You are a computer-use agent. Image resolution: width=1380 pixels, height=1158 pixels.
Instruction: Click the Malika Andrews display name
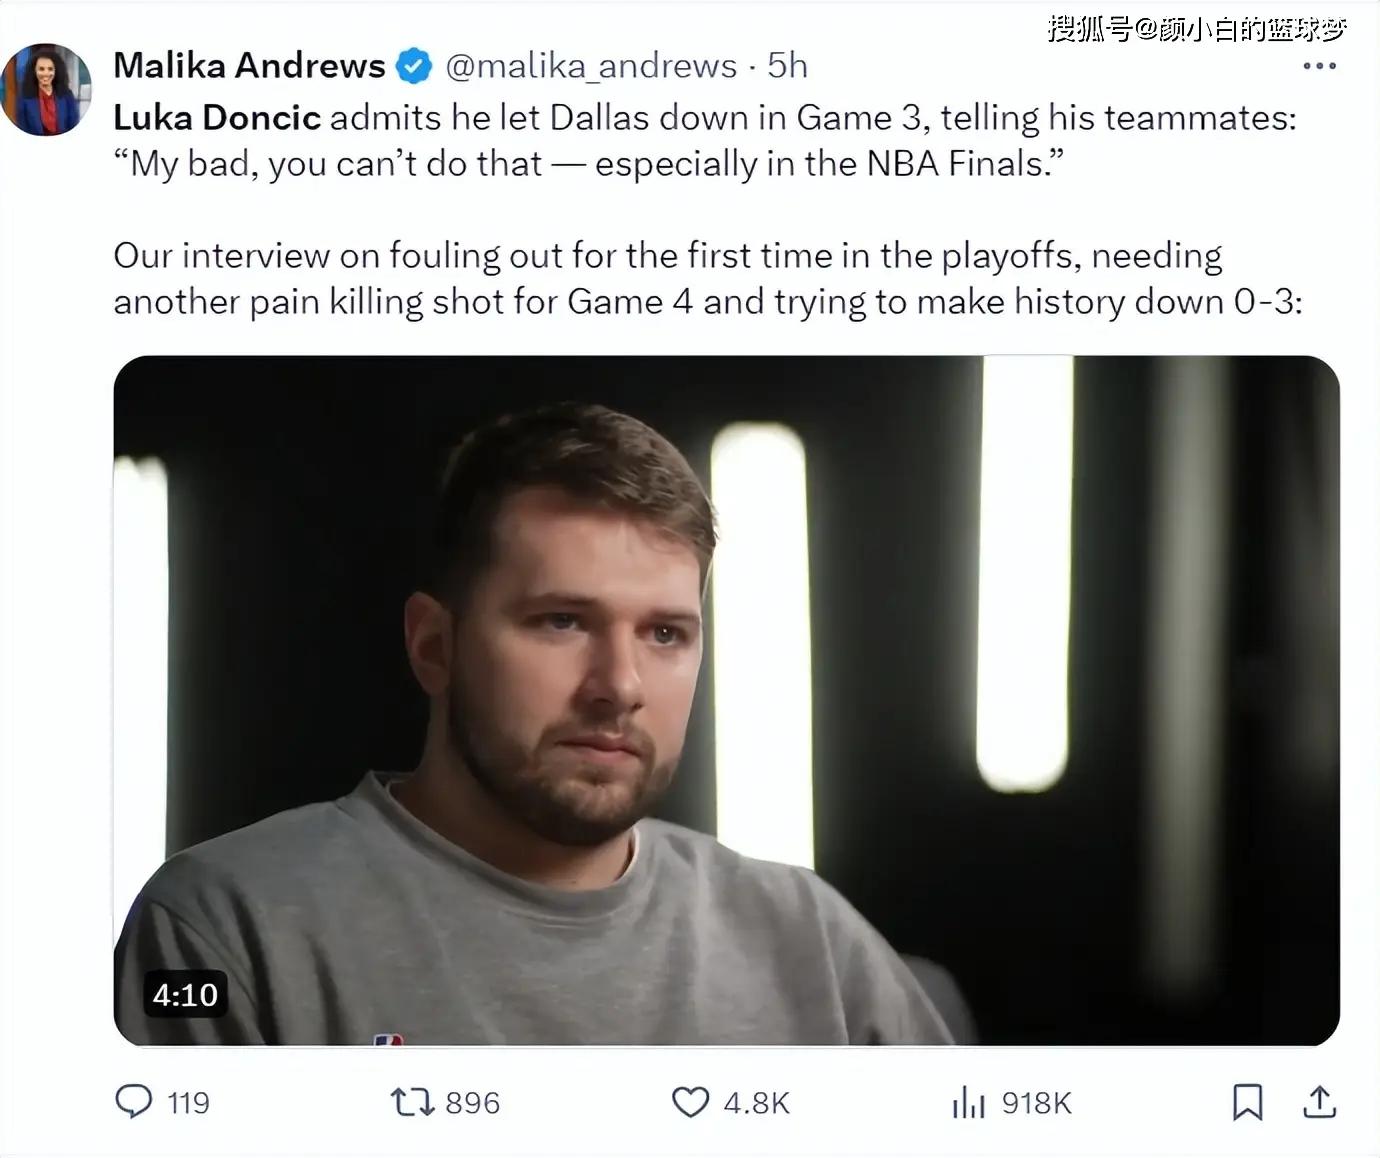(x=249, y=66)
